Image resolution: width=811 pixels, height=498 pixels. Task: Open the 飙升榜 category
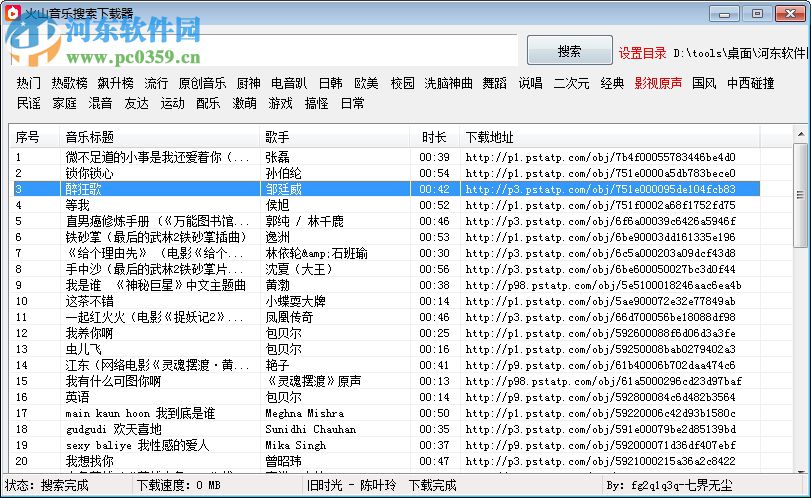point(115,83)
